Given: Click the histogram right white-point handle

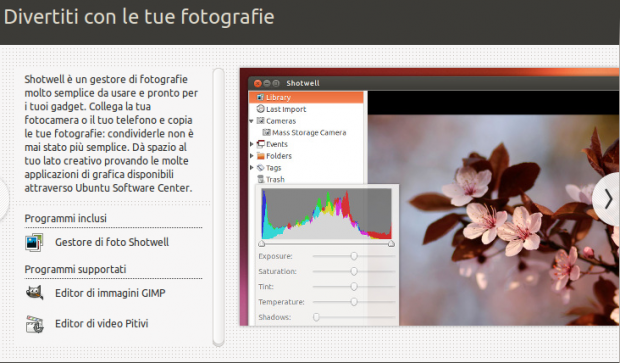Looking at the screenshot, I should (x=391, y=244).
